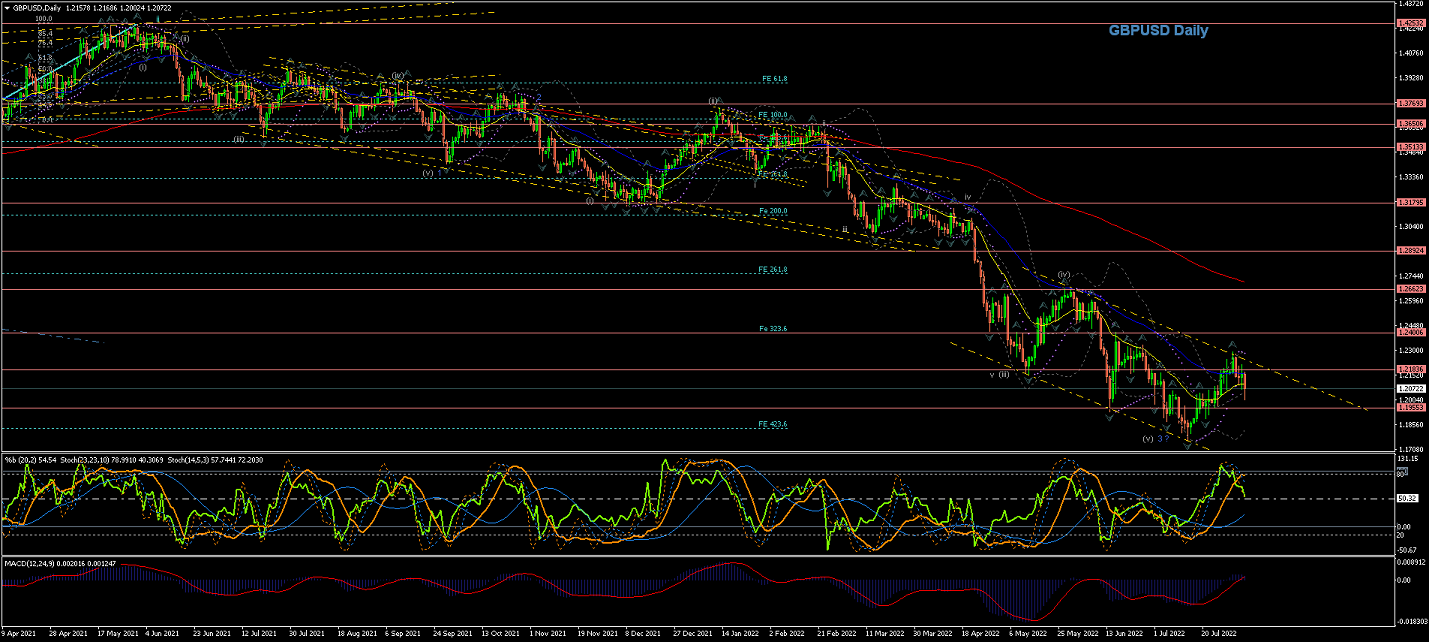
Task: Click the 1.18560 price axis value
Action: click(x=1411, y=424)
